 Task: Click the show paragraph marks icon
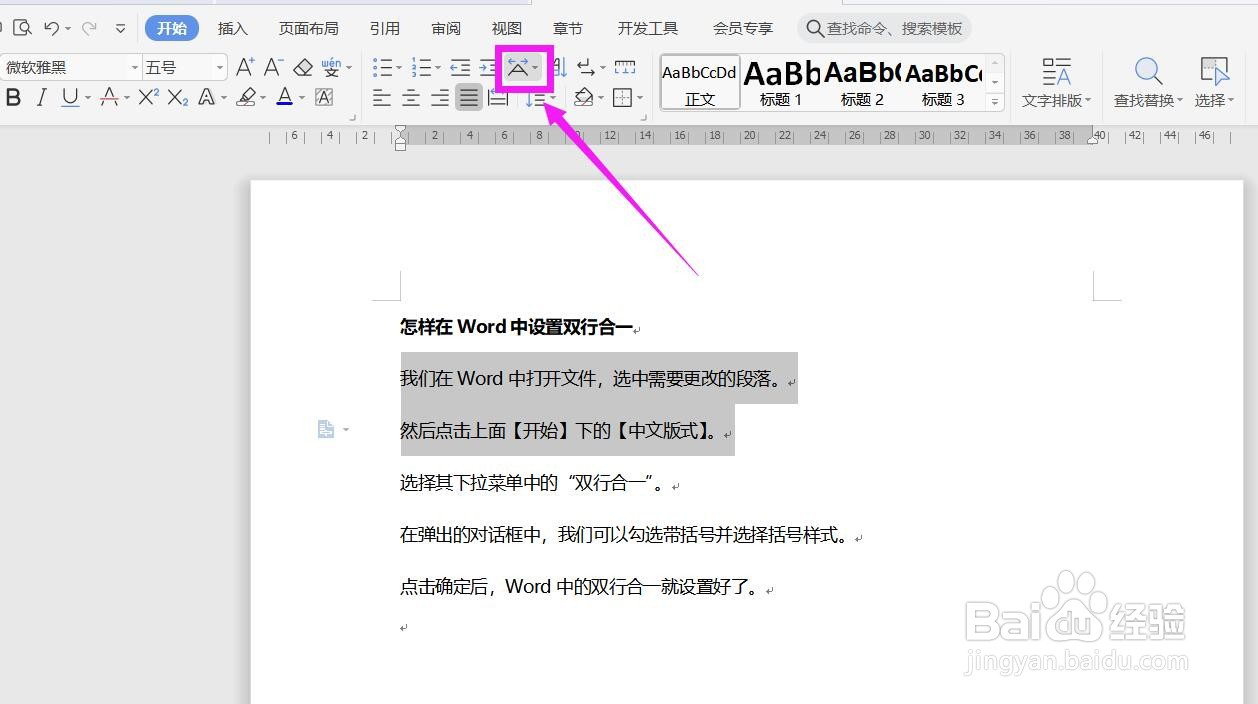pyautogui.click(x=587, y=67)
